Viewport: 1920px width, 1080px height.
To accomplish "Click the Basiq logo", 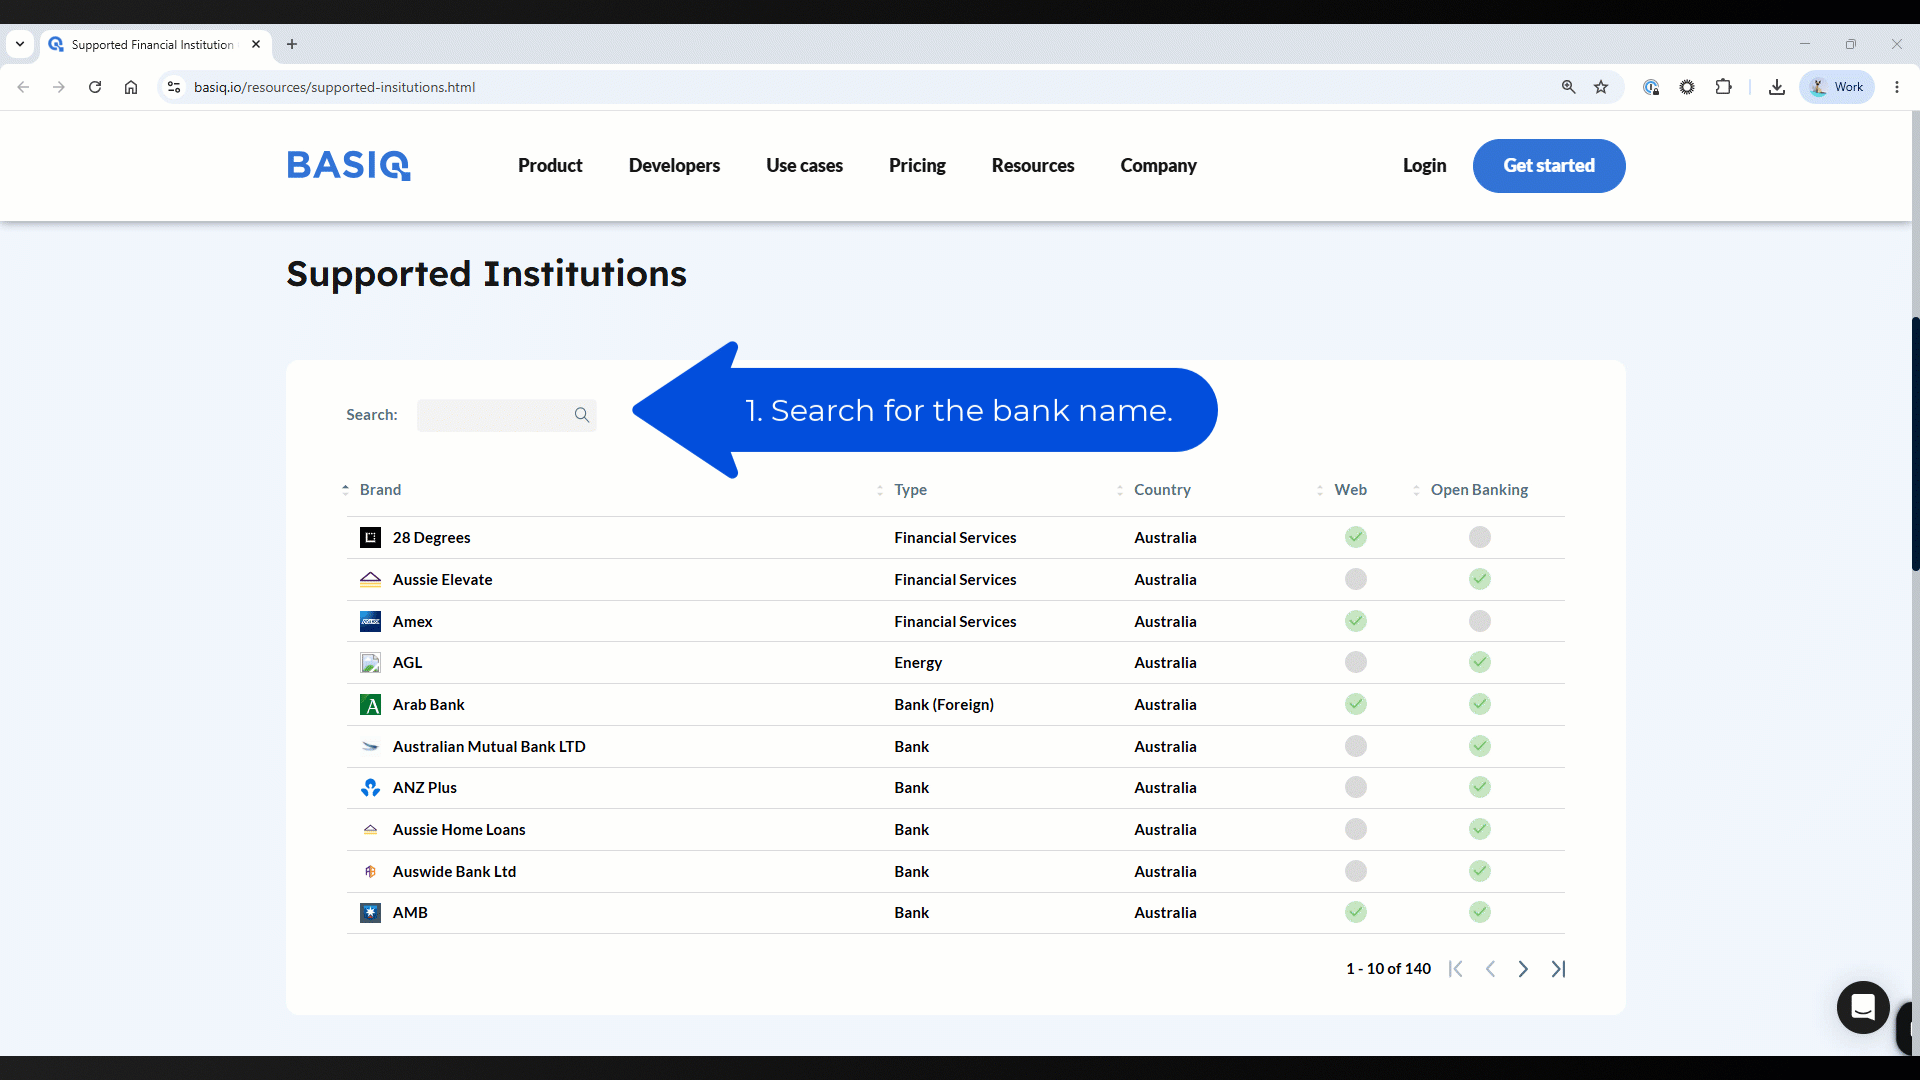I will click(349, 165).
